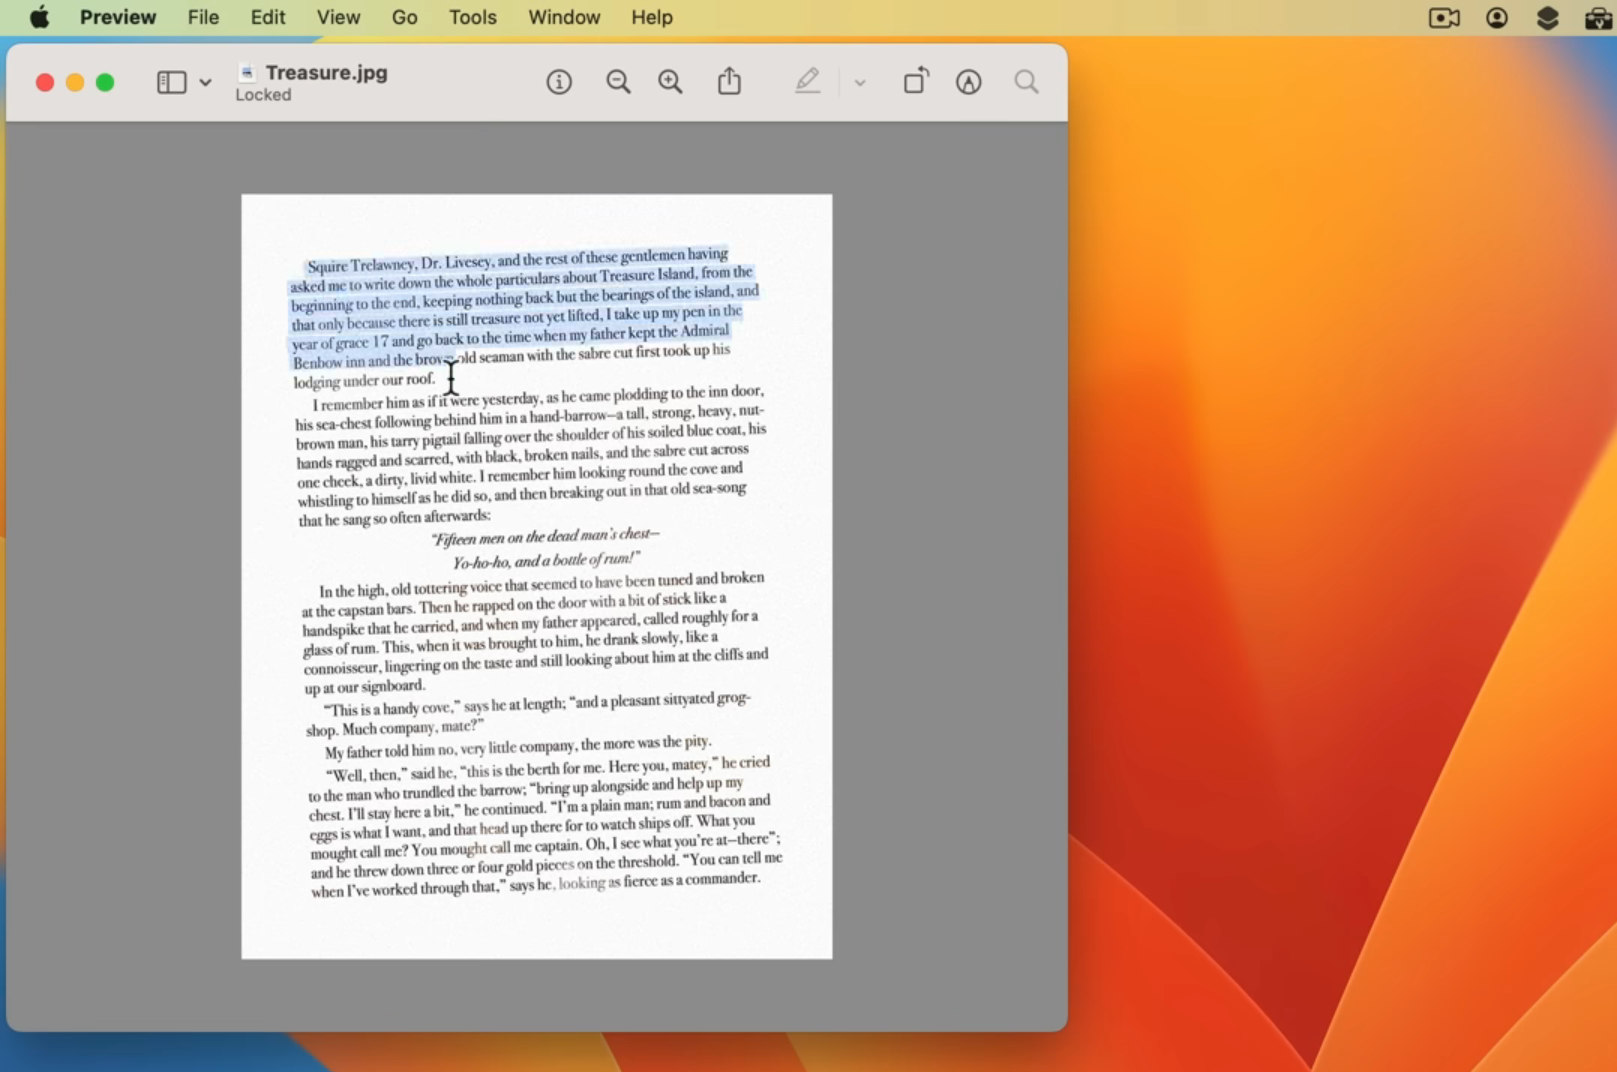The height and width of the screenshot is (1072, 1617).
Task: Click the stacked layers icon in menu bar
Action: 1547,18
